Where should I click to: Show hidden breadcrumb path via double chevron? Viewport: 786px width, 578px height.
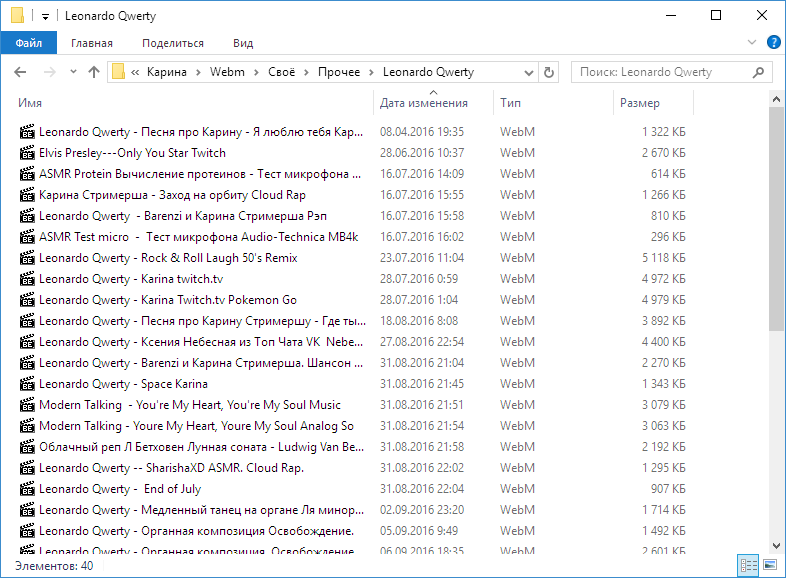click(135, 73)
